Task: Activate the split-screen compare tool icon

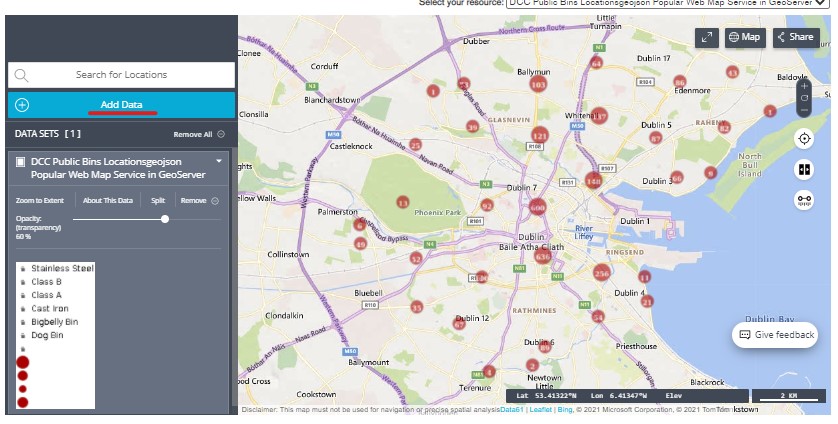Action: point(804,170)
